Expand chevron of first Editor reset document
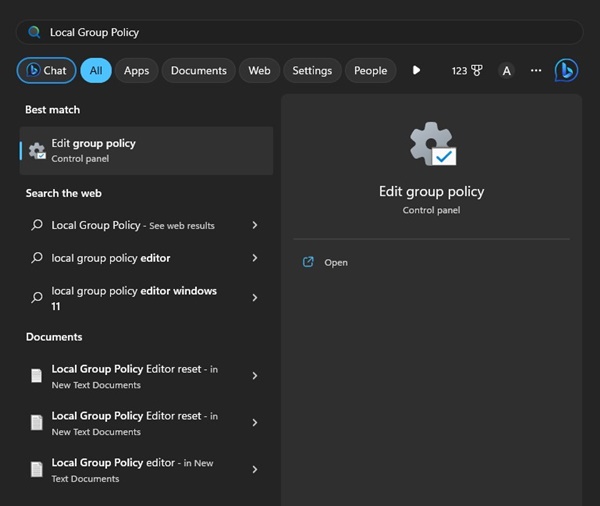This screenshot has width=600, height=506. point(255,376)
